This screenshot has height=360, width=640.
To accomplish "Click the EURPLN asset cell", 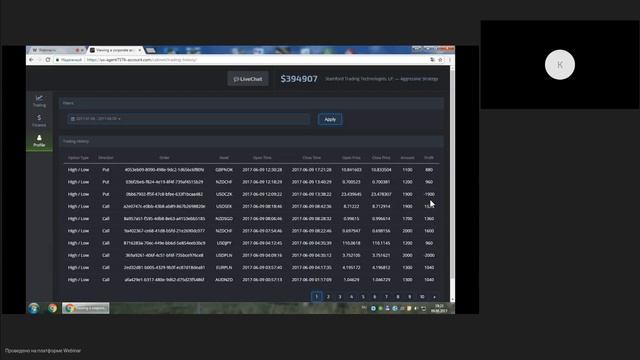I will point(224,268).
